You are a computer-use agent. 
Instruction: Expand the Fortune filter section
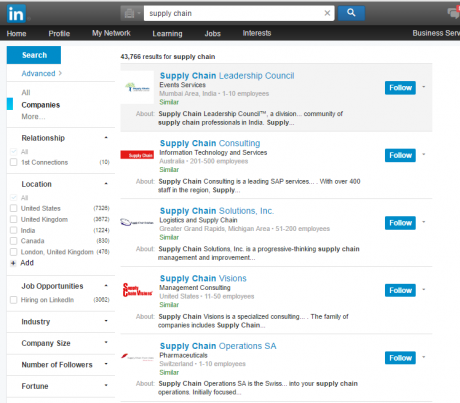106,385
